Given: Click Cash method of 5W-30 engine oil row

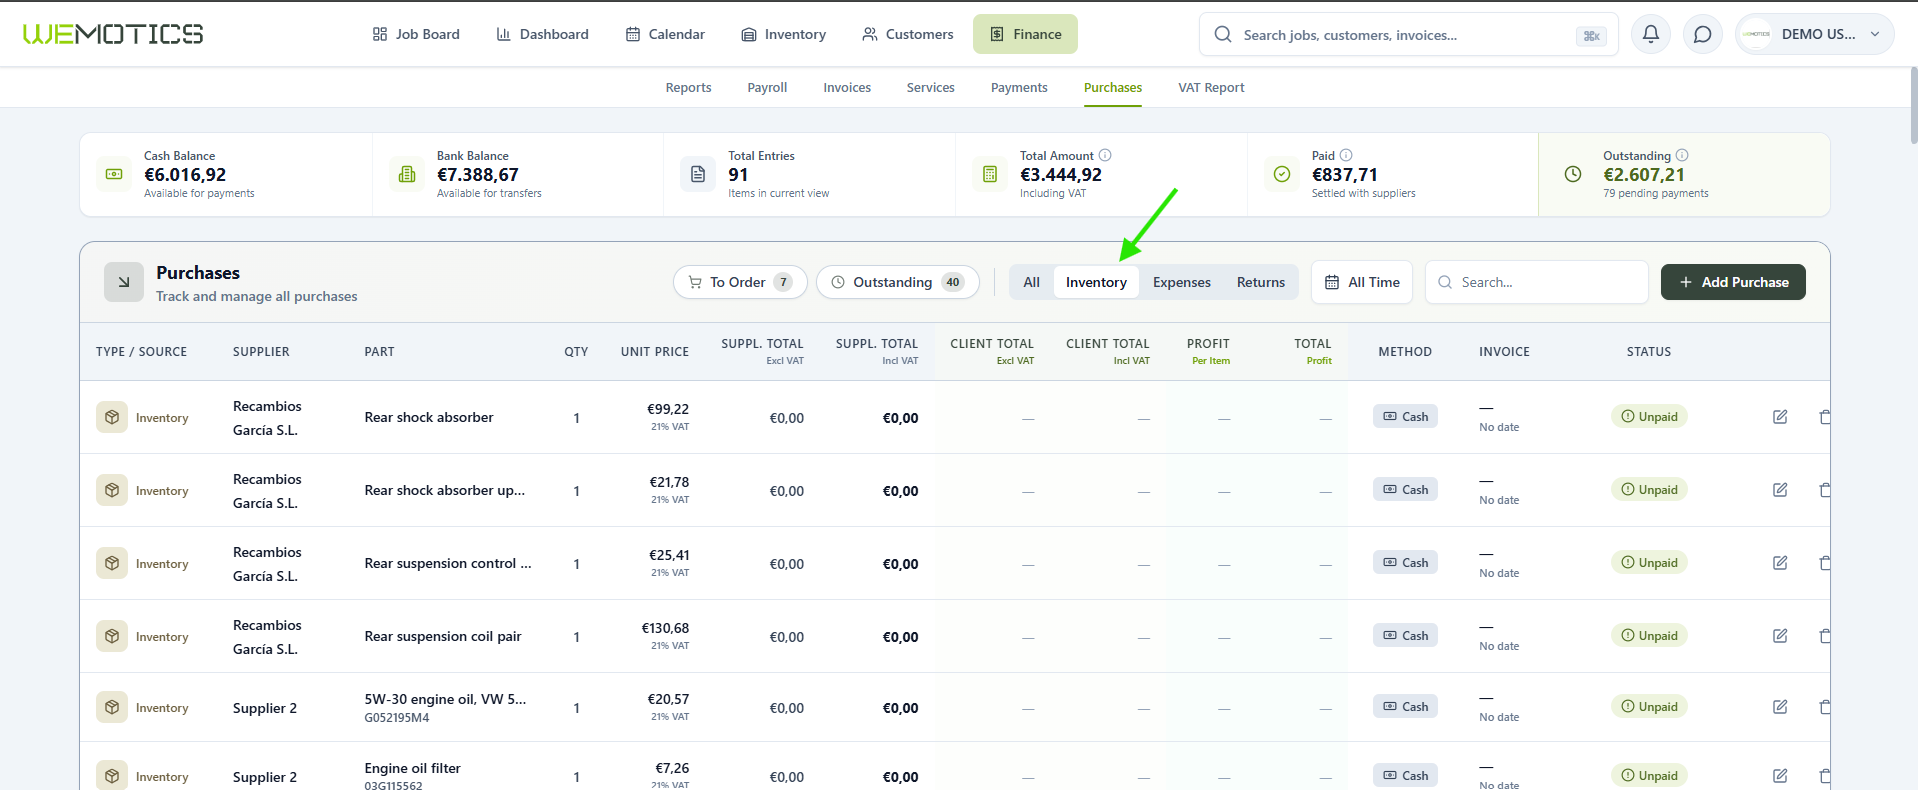Looking at the screenshot, I should tap(1405, 707).
